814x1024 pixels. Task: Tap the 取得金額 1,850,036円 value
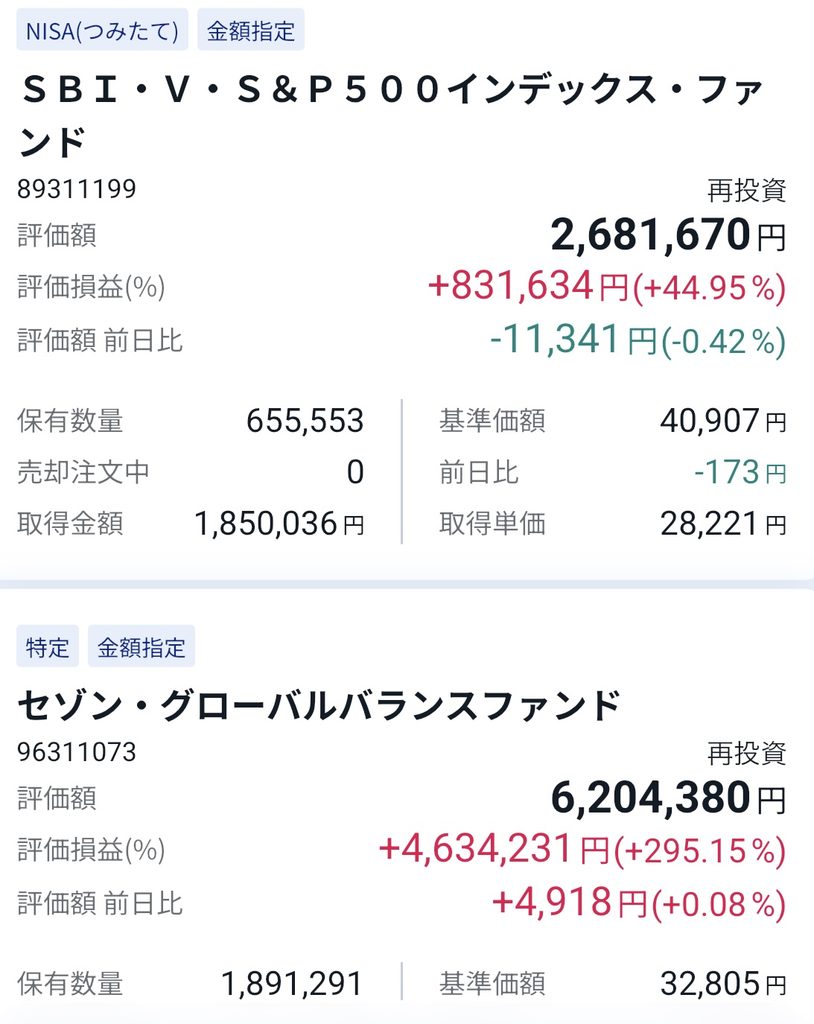(x=279, y=524)
